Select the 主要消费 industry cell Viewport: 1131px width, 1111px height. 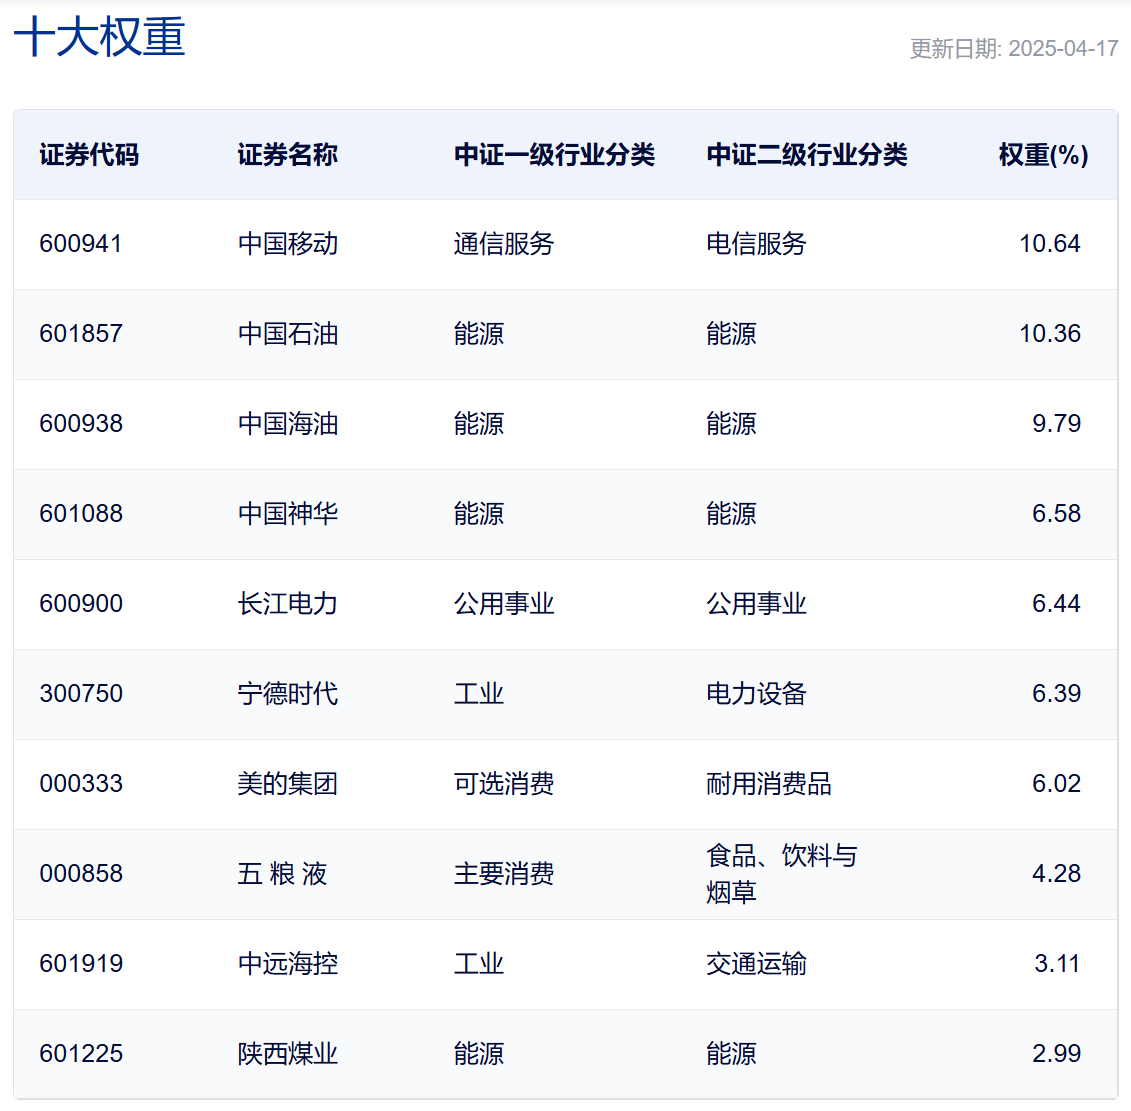pyautogui.click(x=503, y=874)
